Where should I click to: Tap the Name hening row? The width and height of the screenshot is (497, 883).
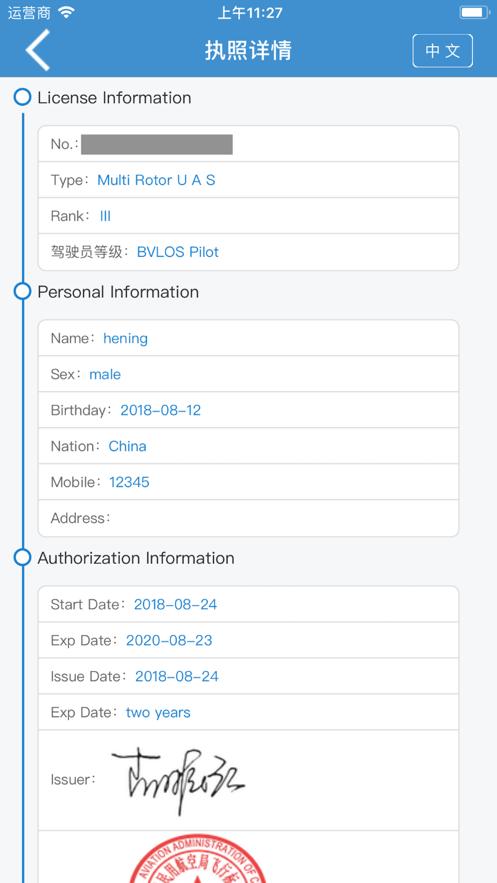[248, 338]
